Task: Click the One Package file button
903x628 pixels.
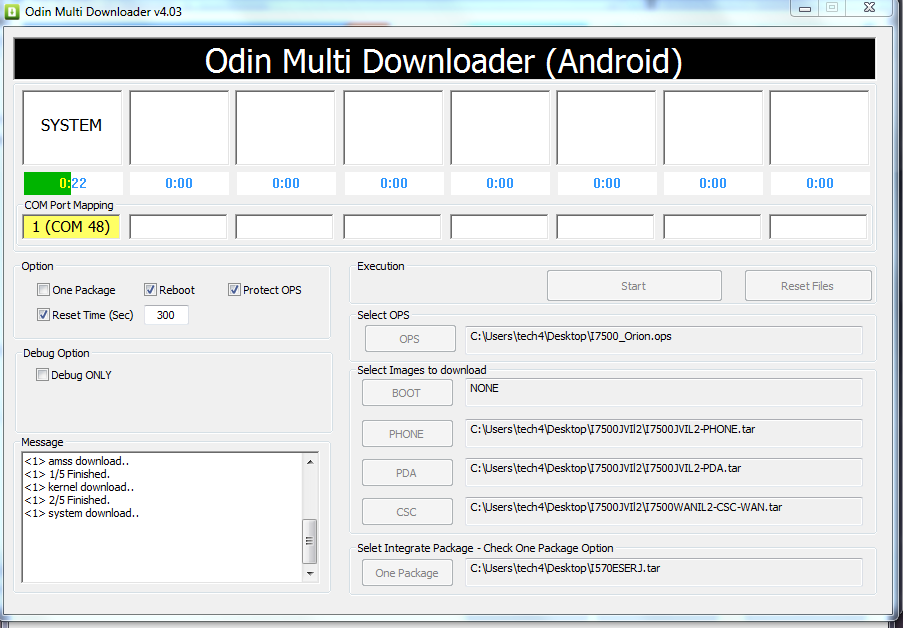Action: point(407,573)
